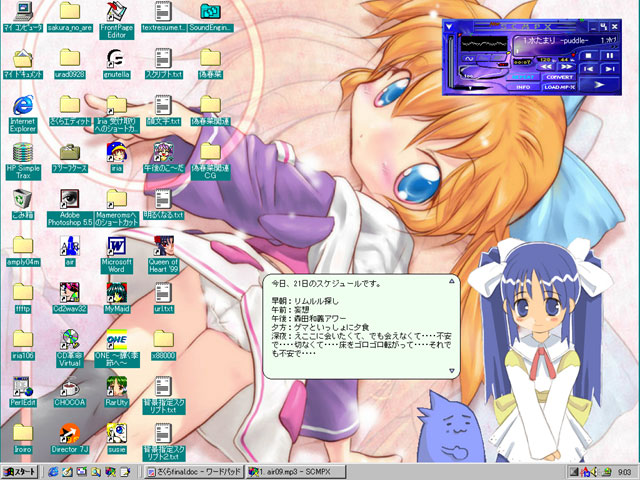Select the ONE ～輝く季節へ～ shortcut

pyautogui.click(x=117, y=348)
